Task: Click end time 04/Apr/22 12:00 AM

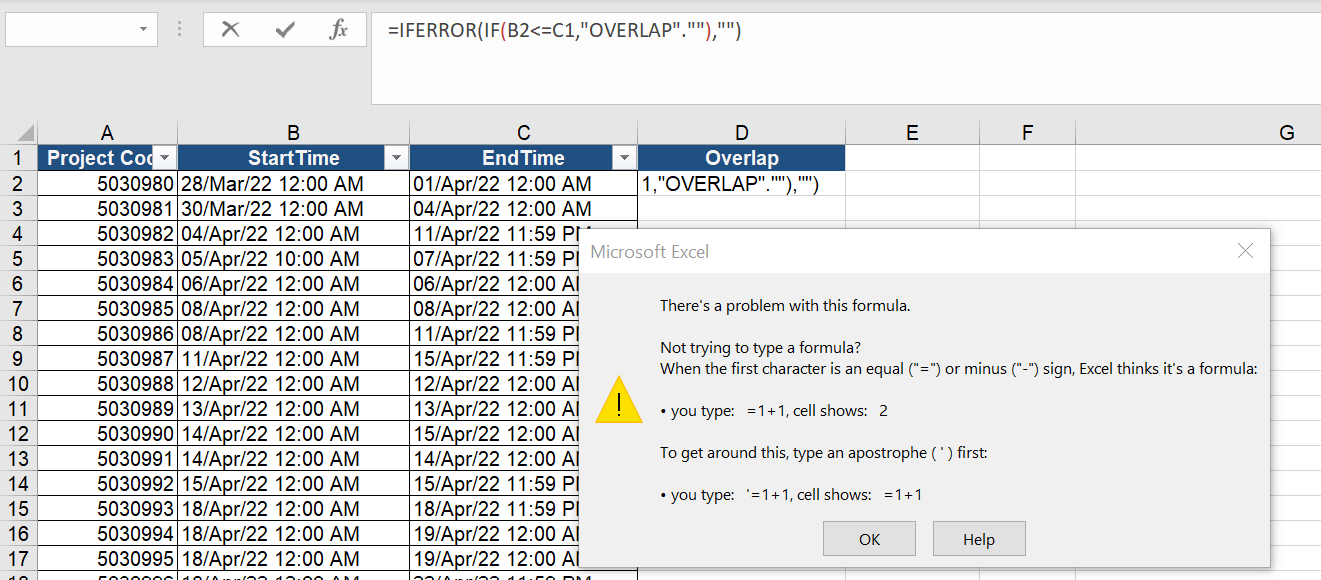Action: pyautogui.click(x=523, y=209)
